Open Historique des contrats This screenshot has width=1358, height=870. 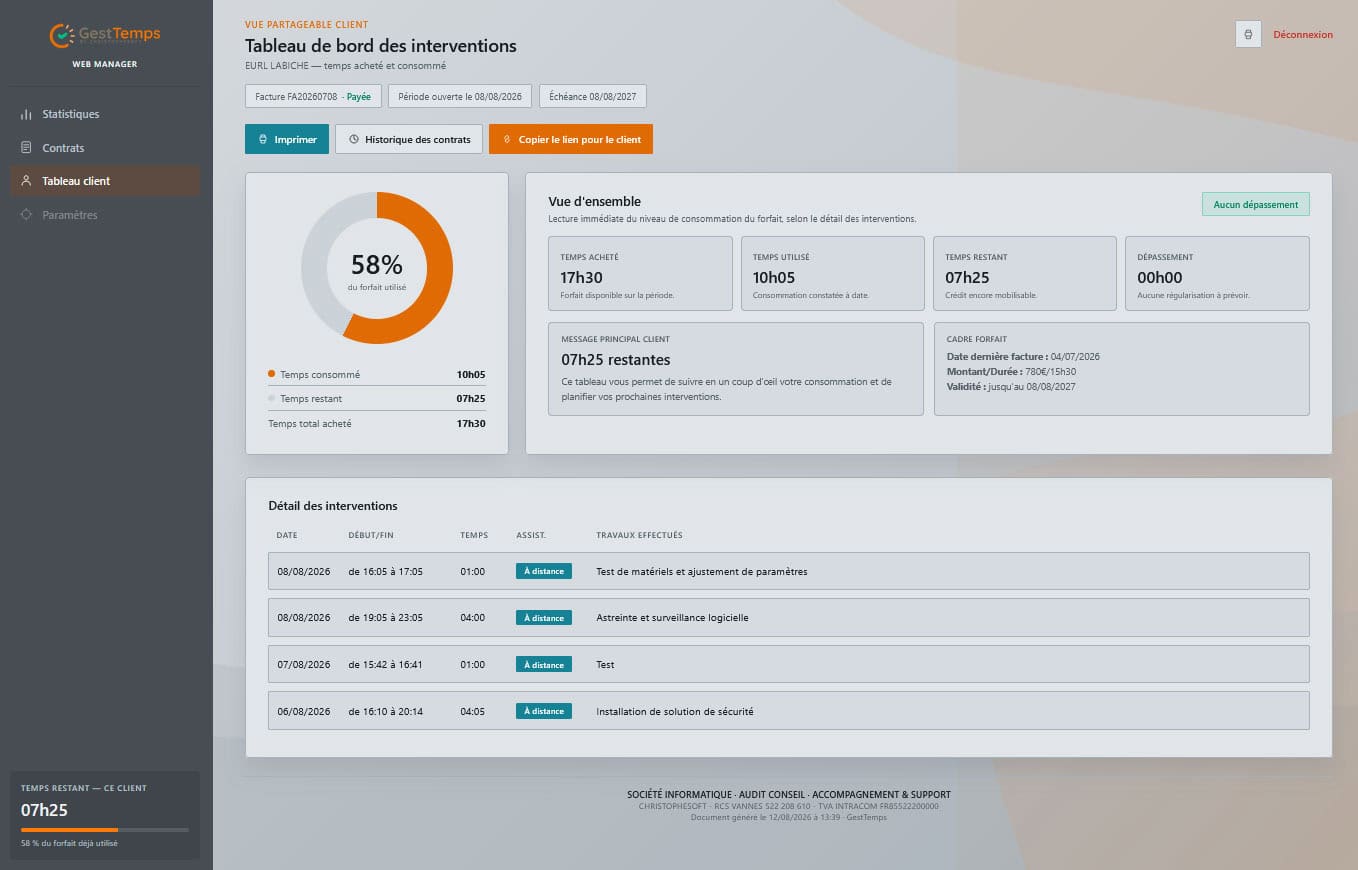409,139
